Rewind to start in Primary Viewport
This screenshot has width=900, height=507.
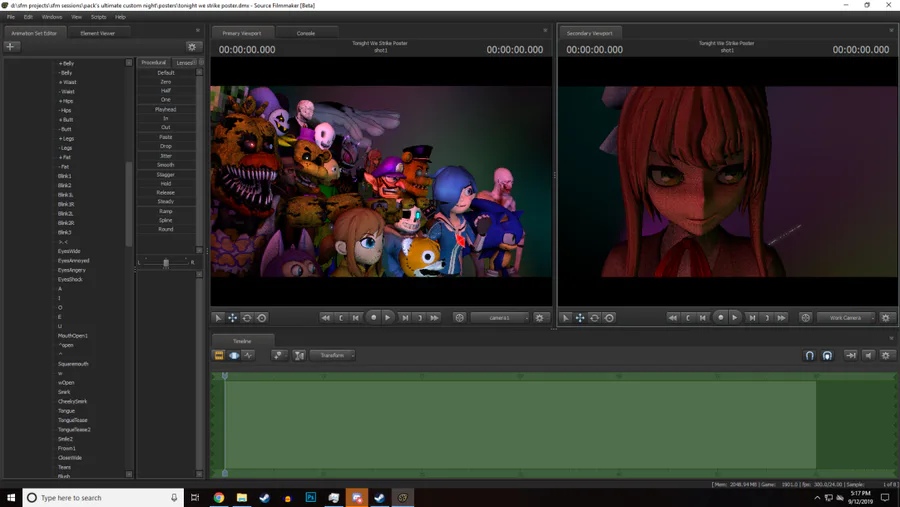click(325, 318)
